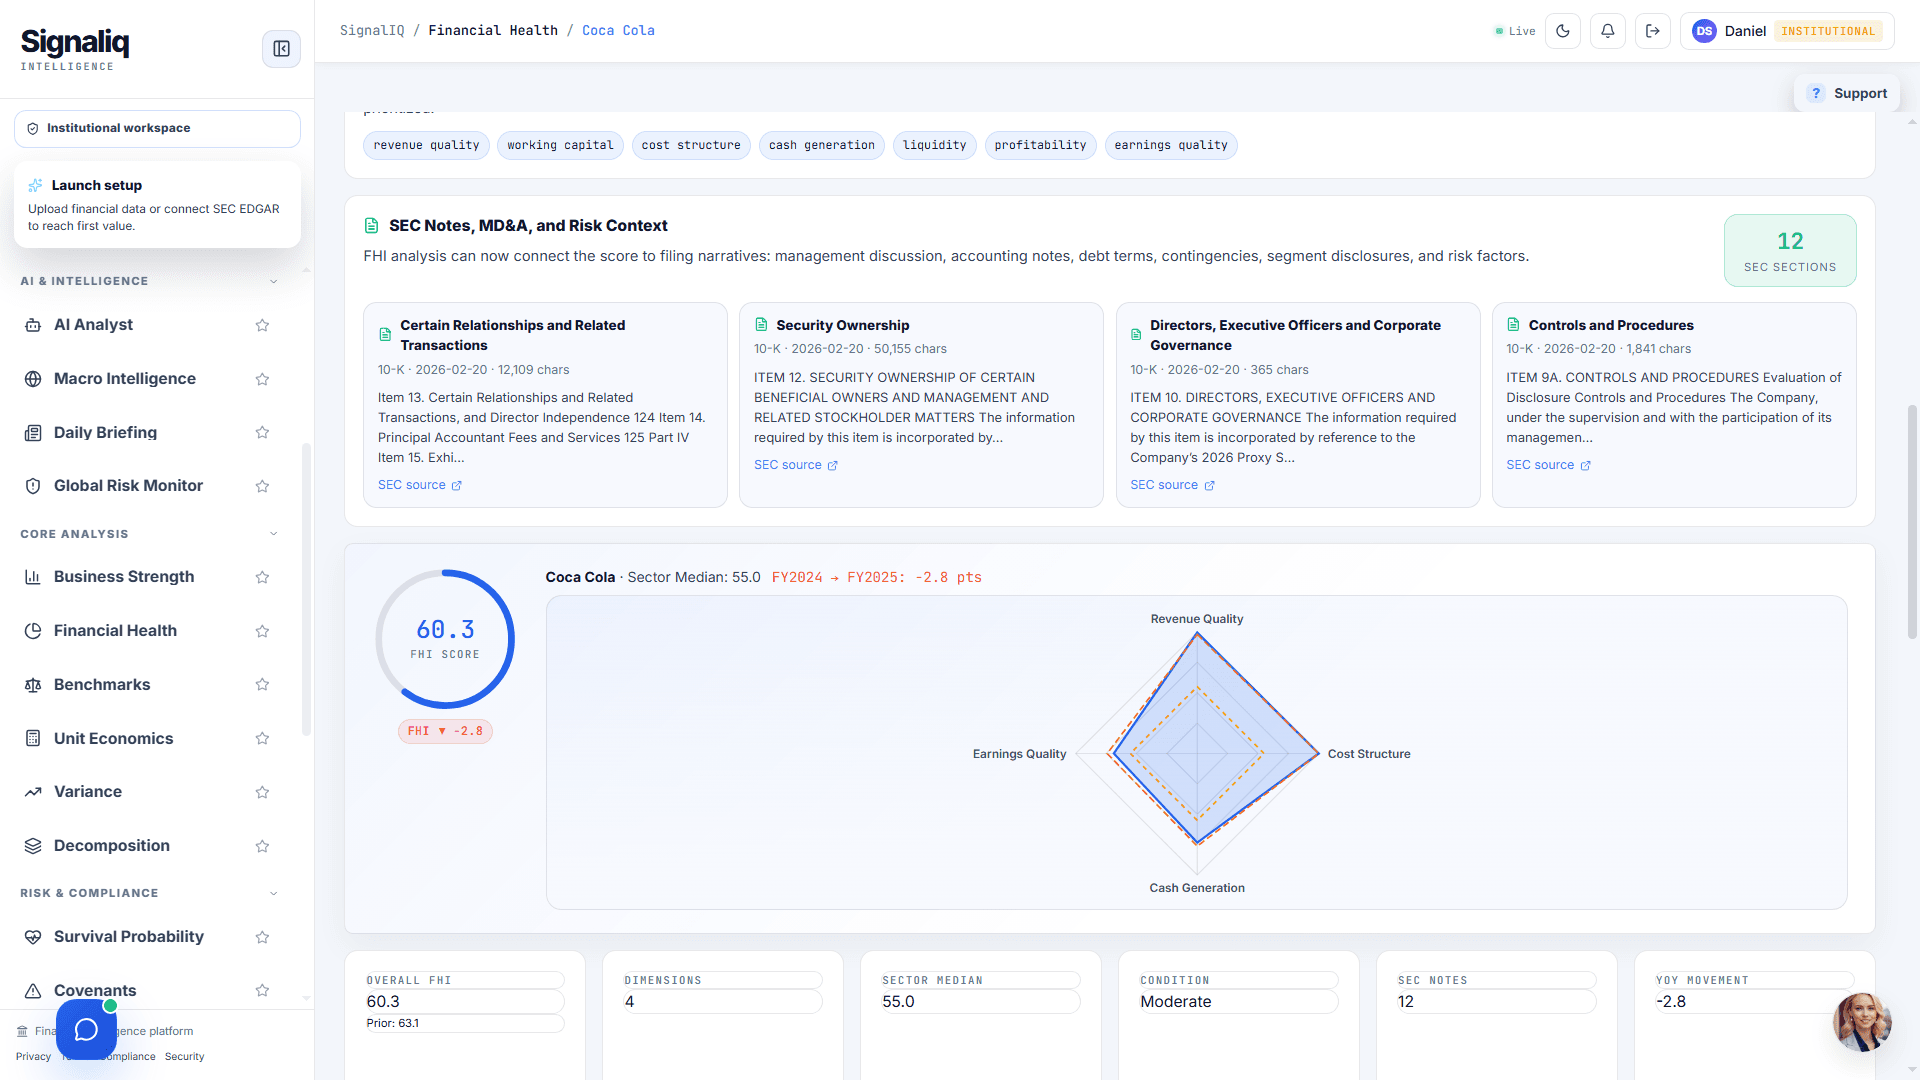Click the liquidity tag chip
1920x1080 pixels.
[x=934, y=146]
